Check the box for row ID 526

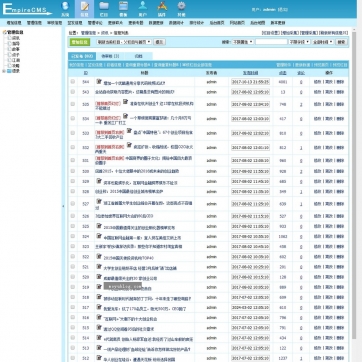tap(73, 216)
